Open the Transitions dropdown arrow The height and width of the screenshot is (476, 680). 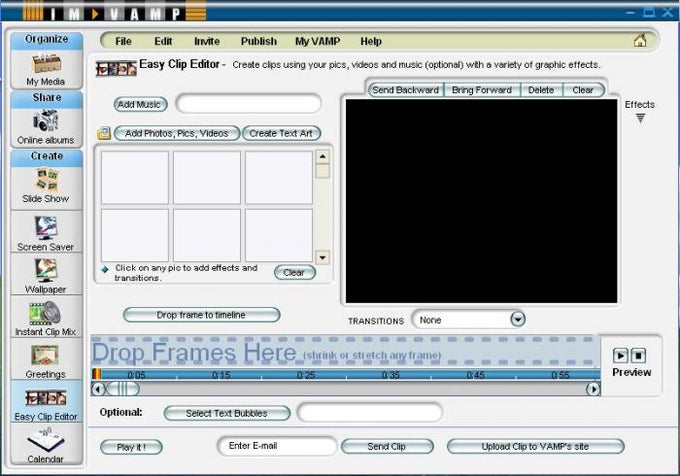(x=517, y=320)
